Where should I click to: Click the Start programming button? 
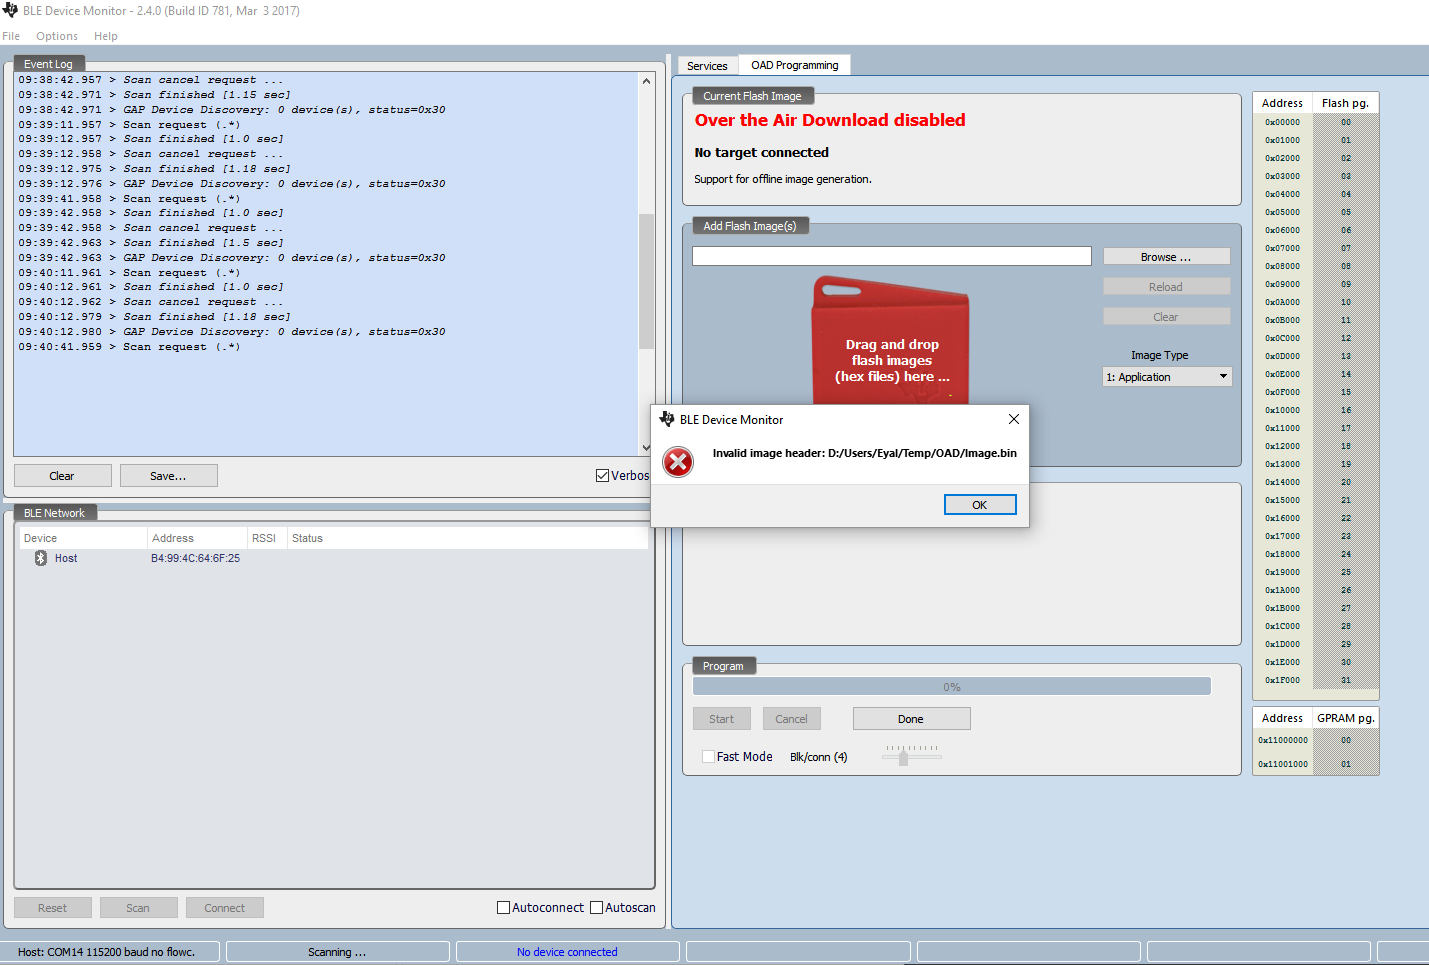(722, 719)
